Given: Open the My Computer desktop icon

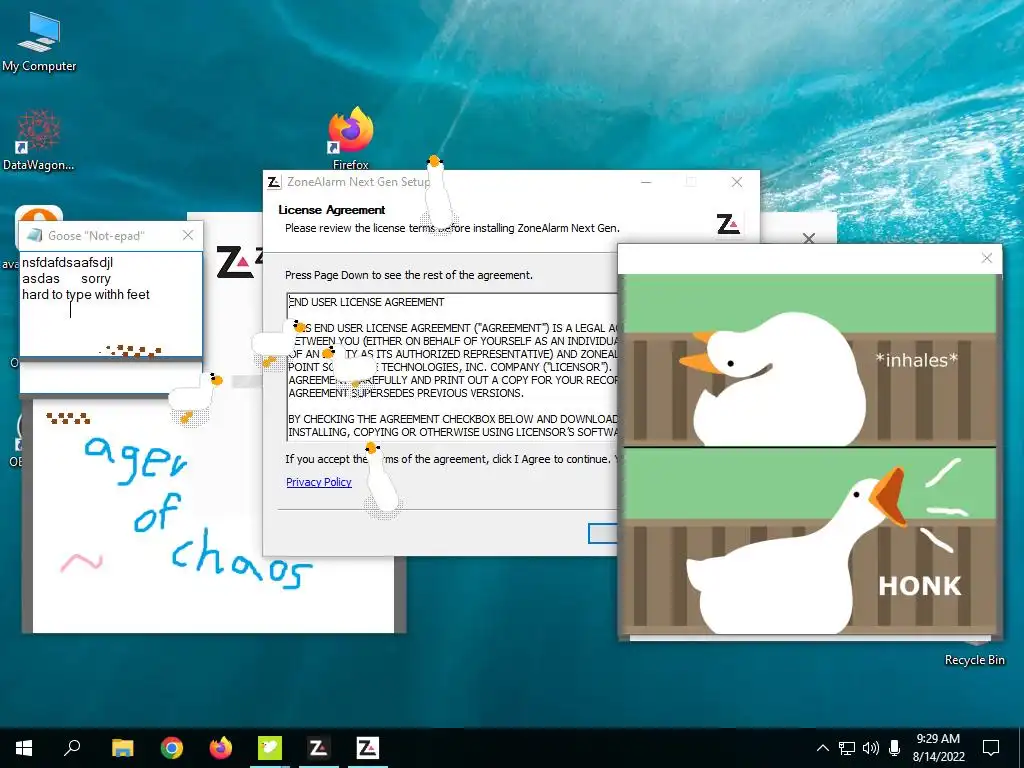Looking at the screenshot, I should (39, 42).
